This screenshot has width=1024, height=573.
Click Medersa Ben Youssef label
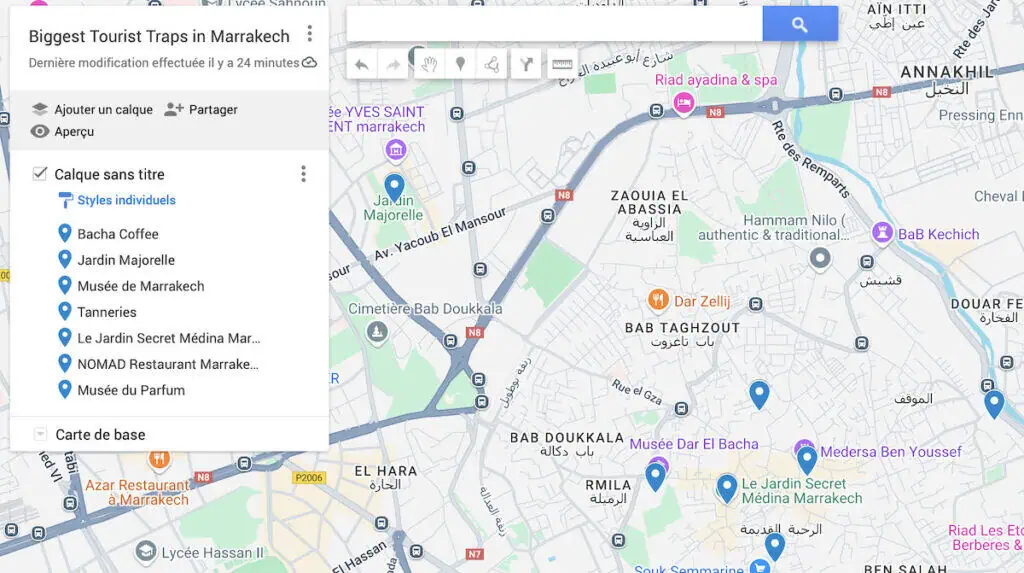click(891, 451)
